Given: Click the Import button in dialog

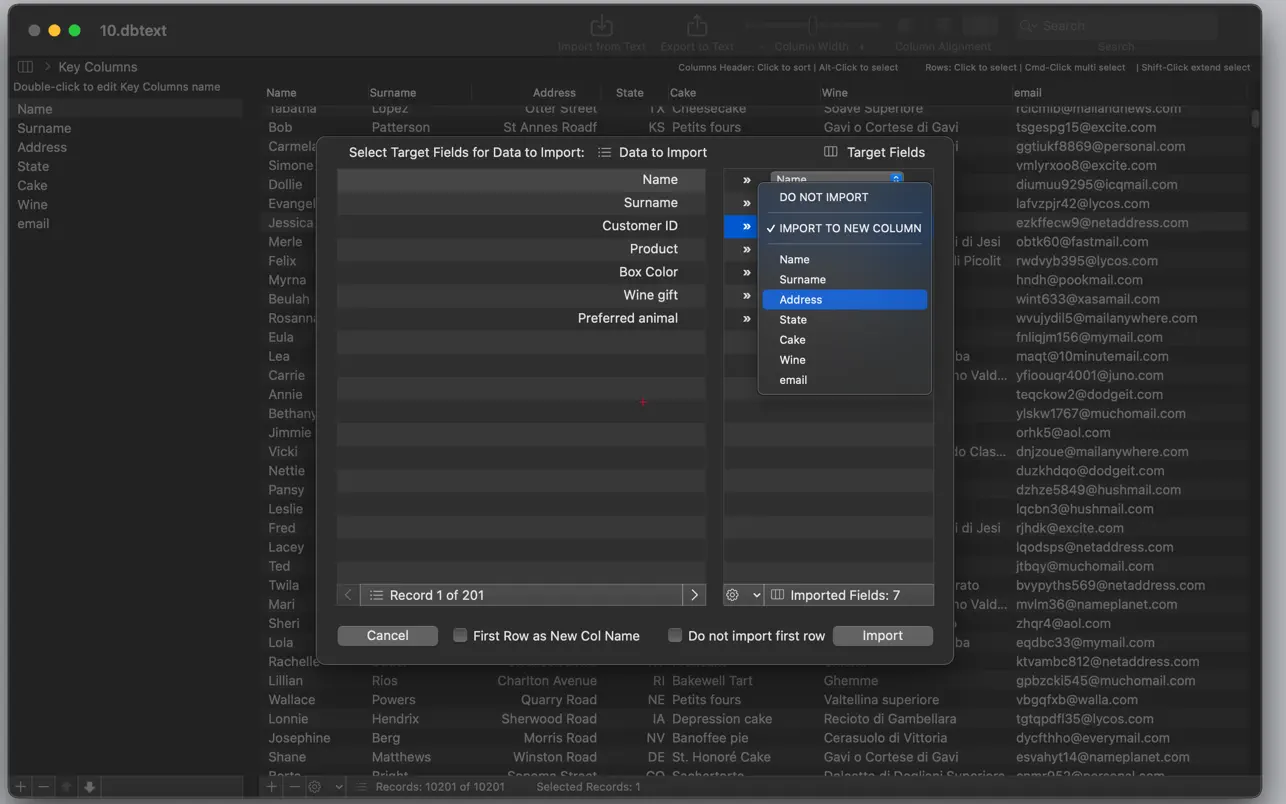Looking at the screenshot, I should [882, 636].
